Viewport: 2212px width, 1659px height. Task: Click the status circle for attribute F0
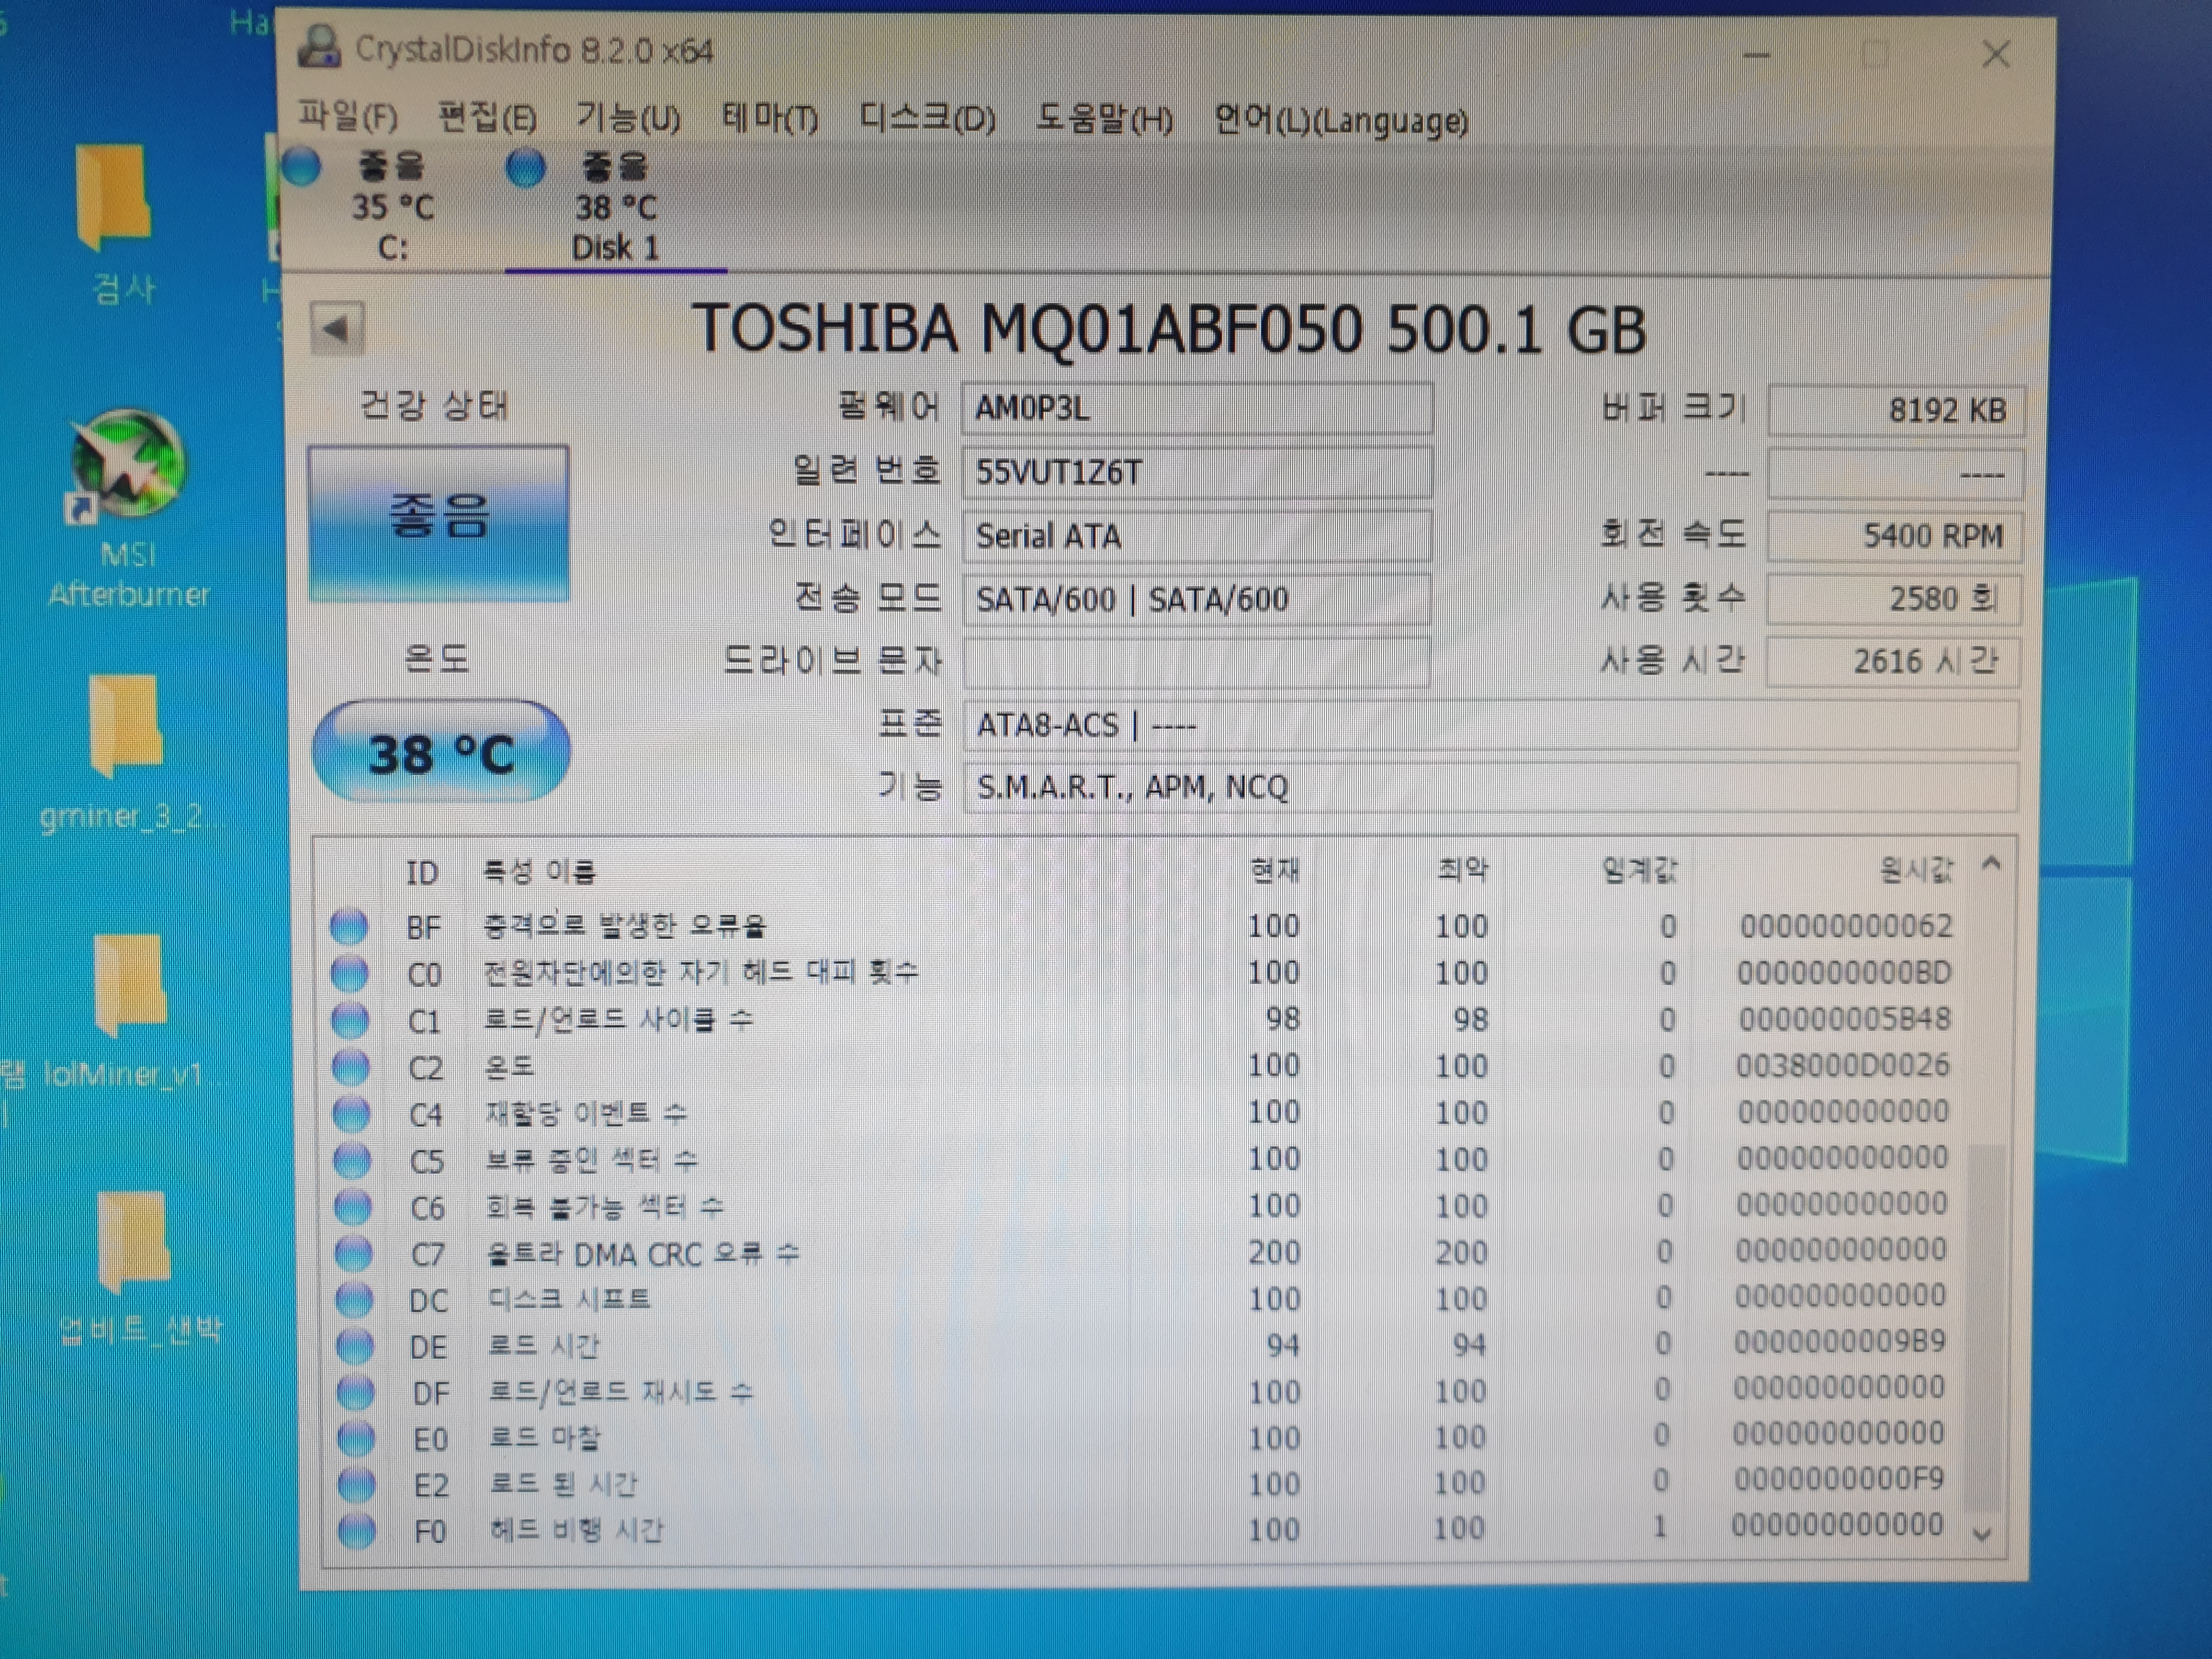point(357,1531)
